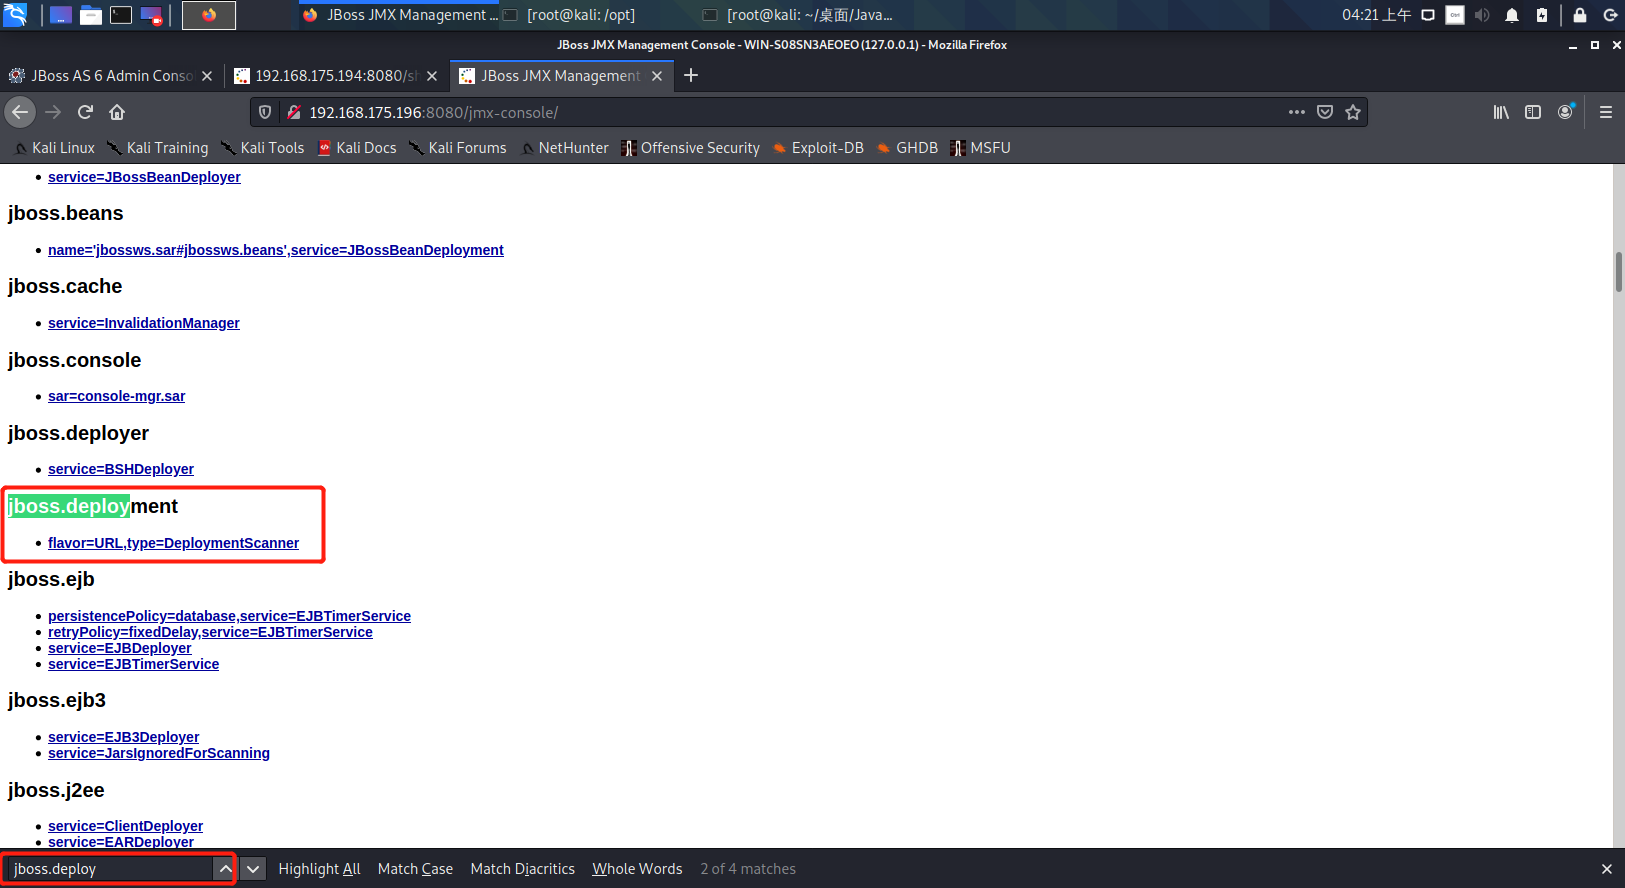This screenshot has width=1625, height=888.
Task: Show the sidebar view icon
Action: click(x=1533, y=112)
